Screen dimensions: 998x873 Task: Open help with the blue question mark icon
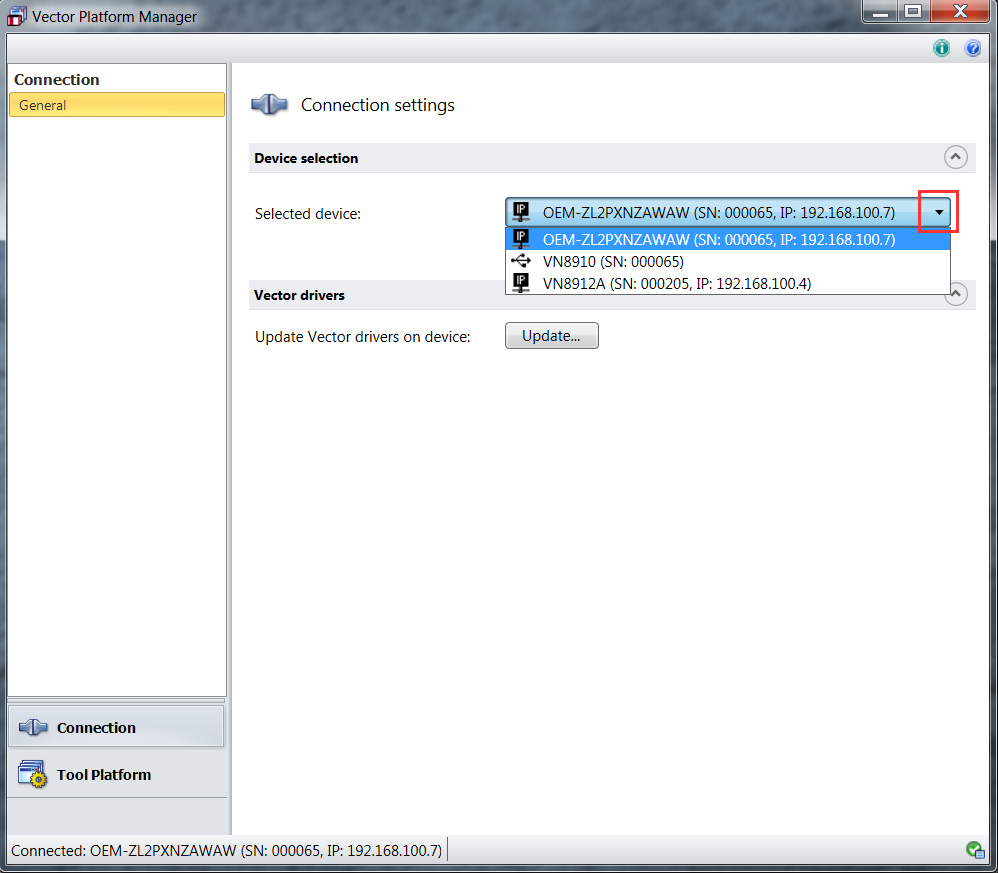(x=972, y=48)
